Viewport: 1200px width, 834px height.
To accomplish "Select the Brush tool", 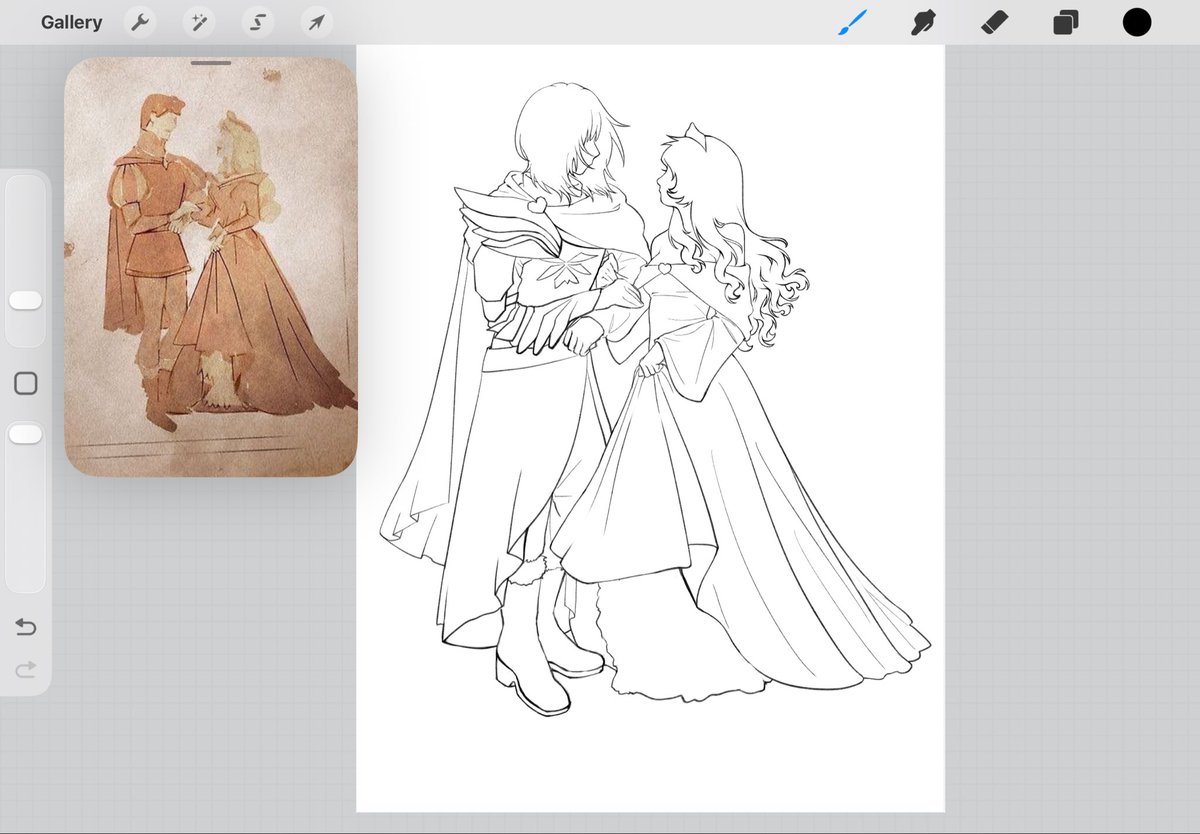I will pos(852,22).
